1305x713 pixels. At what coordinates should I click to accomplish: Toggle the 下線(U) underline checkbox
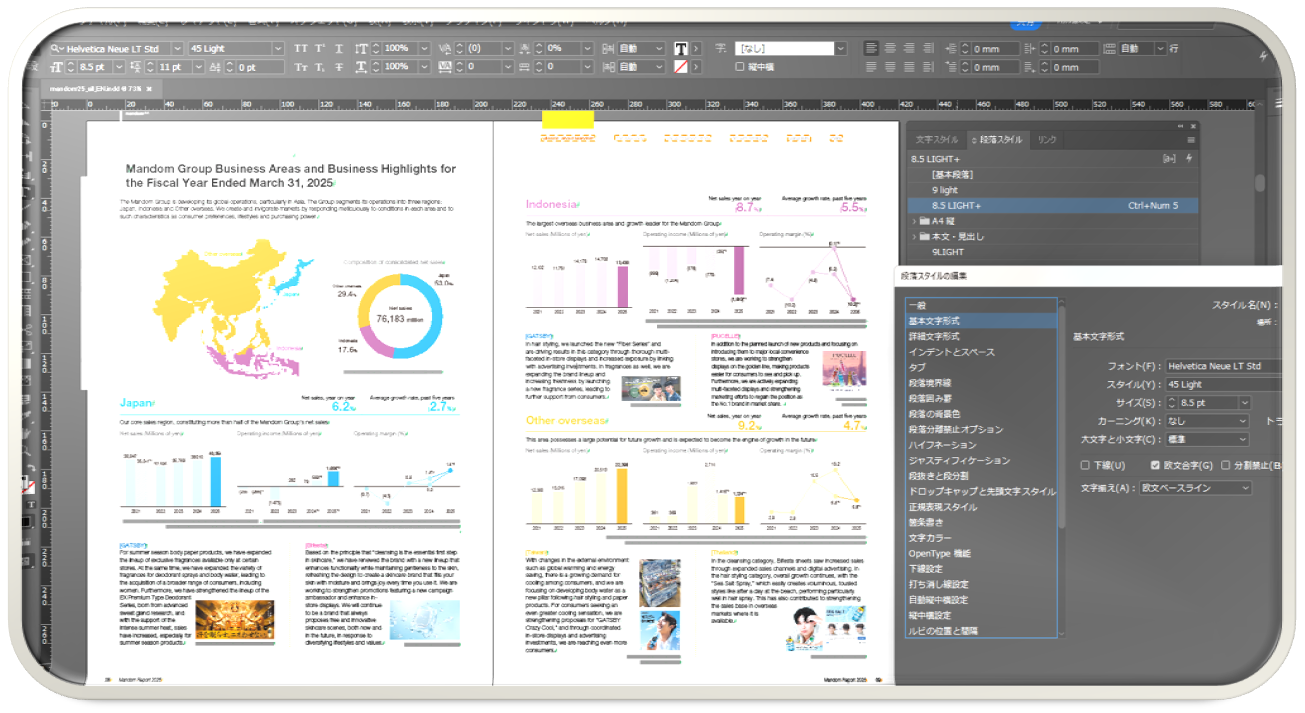1086,465
